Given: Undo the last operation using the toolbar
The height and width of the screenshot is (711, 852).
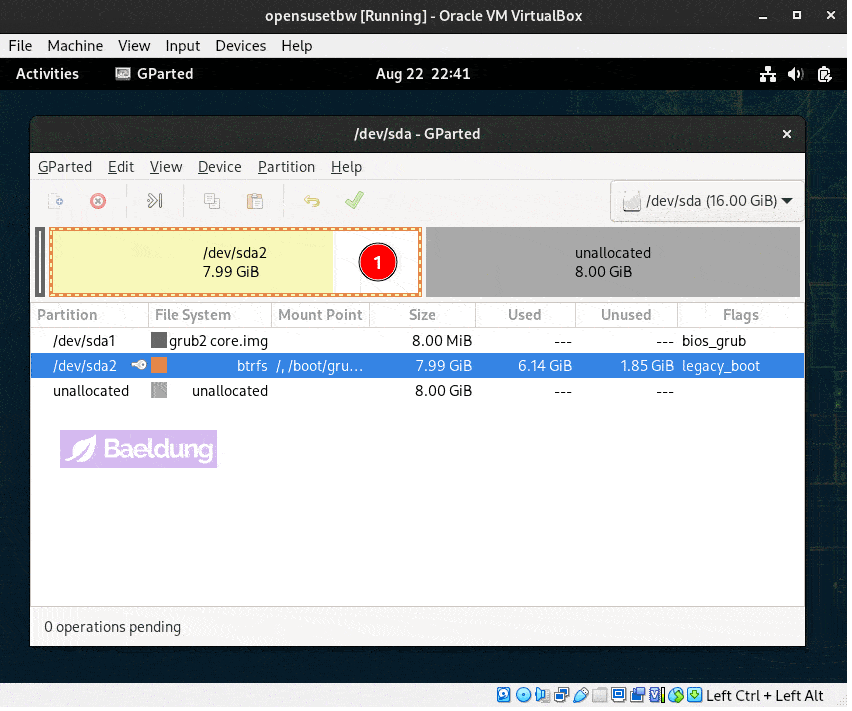Looking at the screenshot, I should (312, 201).
